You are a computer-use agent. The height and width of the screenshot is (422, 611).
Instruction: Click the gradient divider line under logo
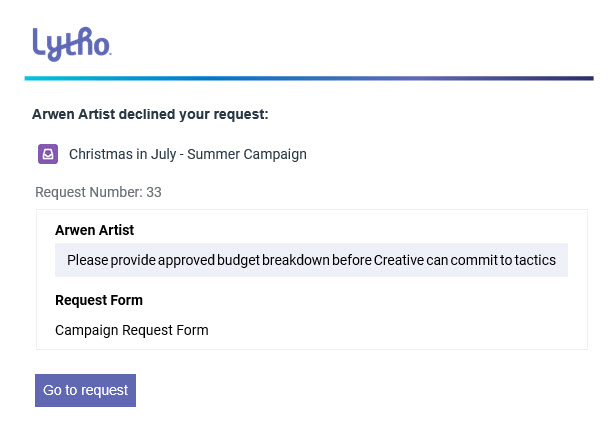click(x=309, y=77)
